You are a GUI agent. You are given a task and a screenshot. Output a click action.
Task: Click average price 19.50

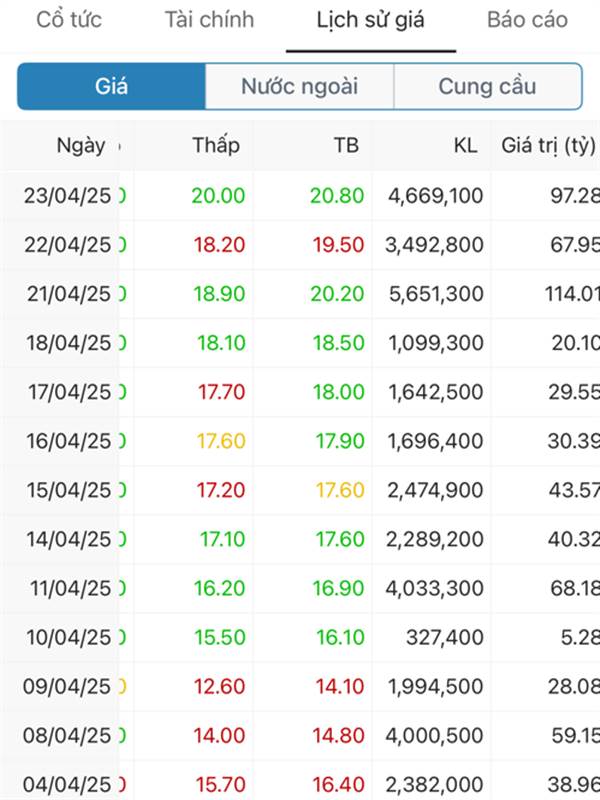click(338, 245)
